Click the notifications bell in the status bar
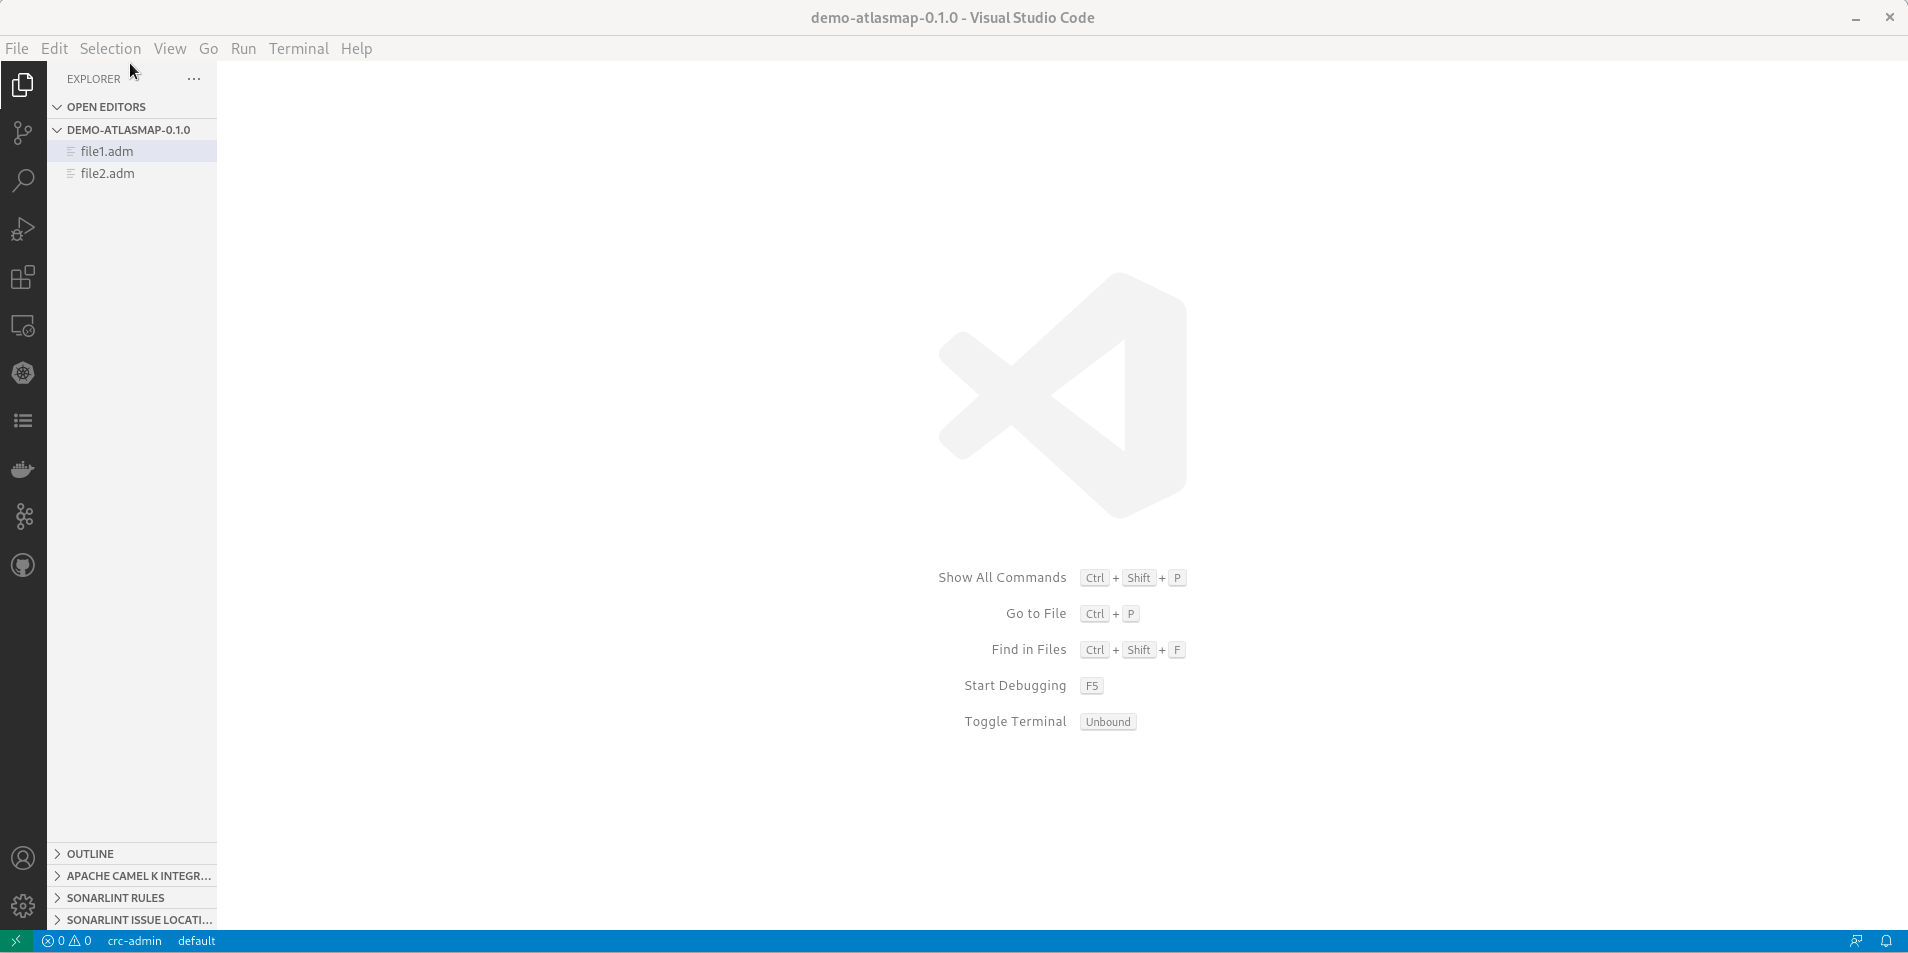Image resolution: width=1908 pixels, height=953 pixels. (1888, 940)
